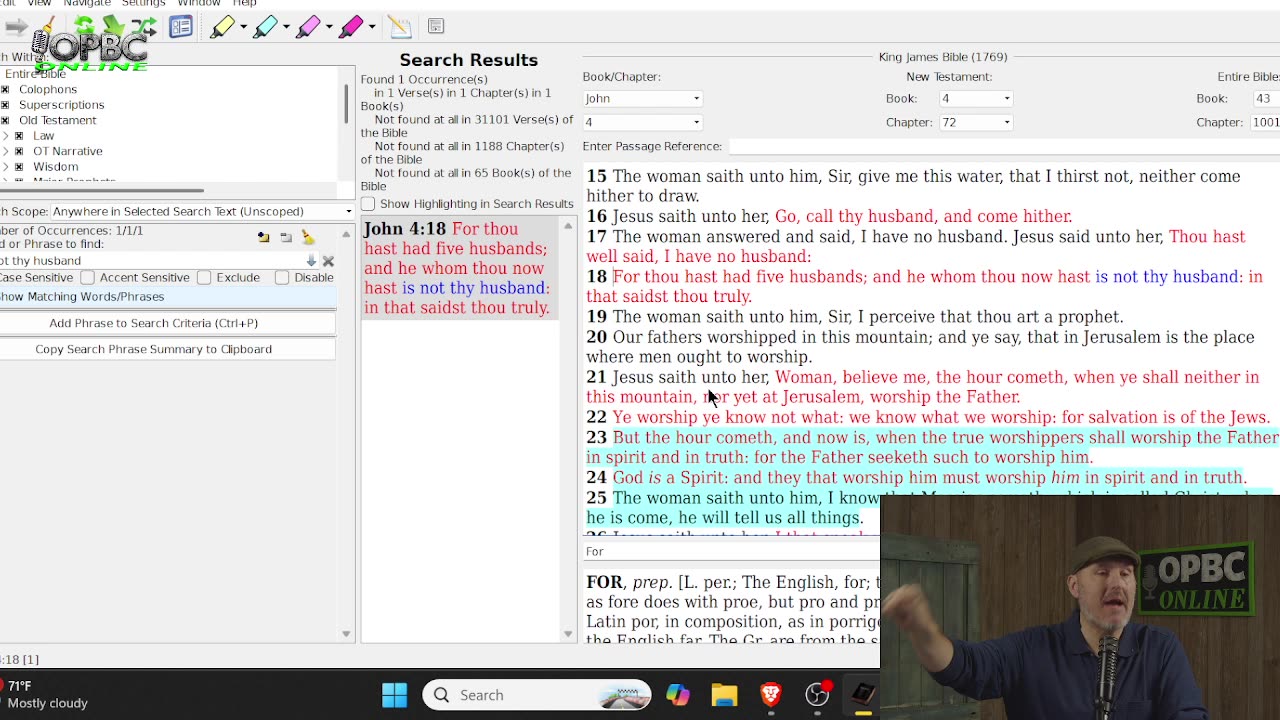The width and height of the screenshot is (1280, 720).
Task: Select the yellow highlighter tool
Action: coord(222,27)
